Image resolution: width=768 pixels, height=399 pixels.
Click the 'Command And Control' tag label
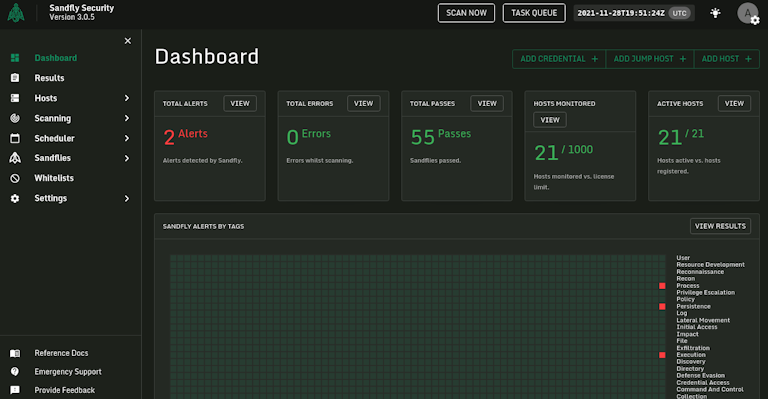(710, 390)
